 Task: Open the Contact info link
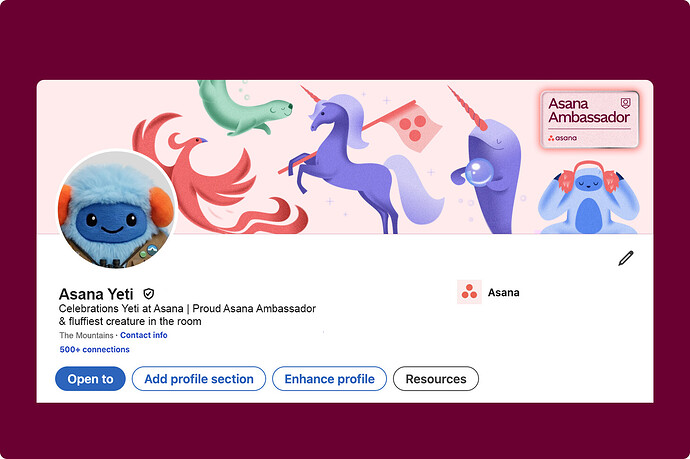click(x=144, y=335)
